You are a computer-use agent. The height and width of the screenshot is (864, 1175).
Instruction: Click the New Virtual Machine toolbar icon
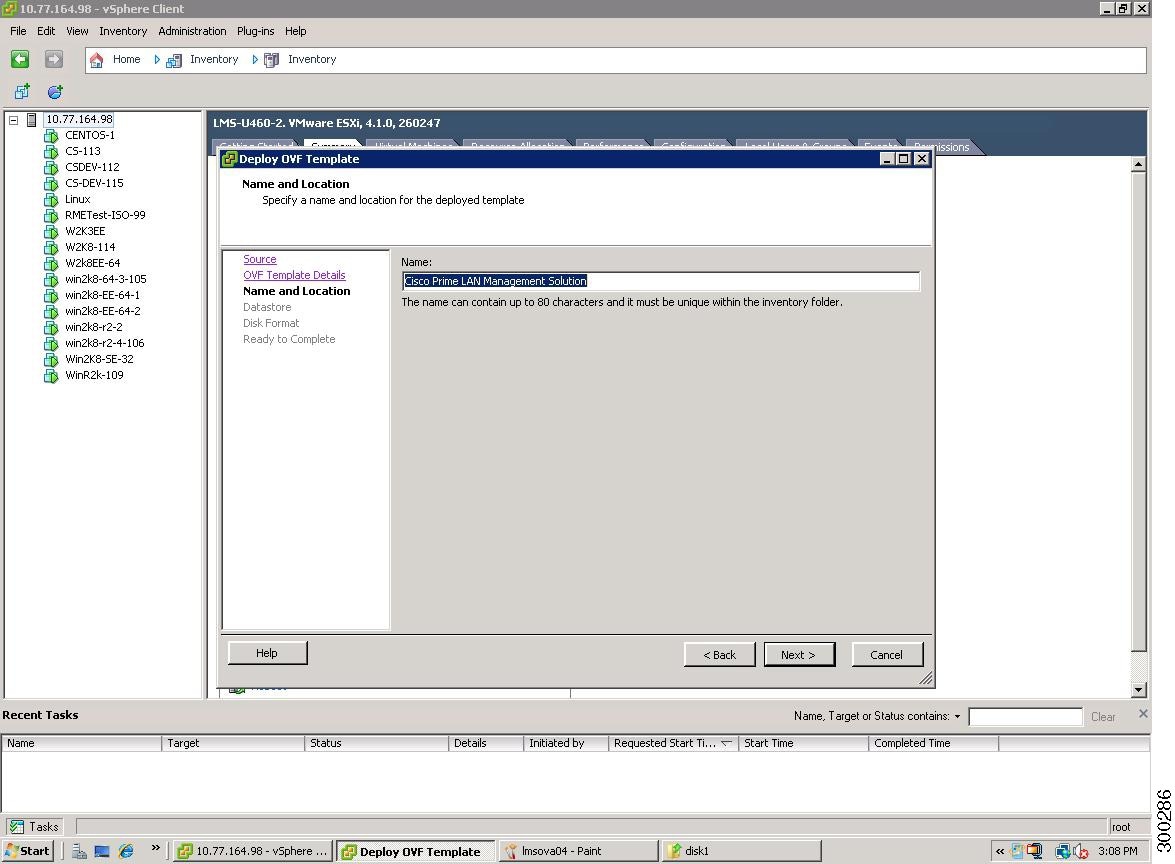tap(22, 91)
